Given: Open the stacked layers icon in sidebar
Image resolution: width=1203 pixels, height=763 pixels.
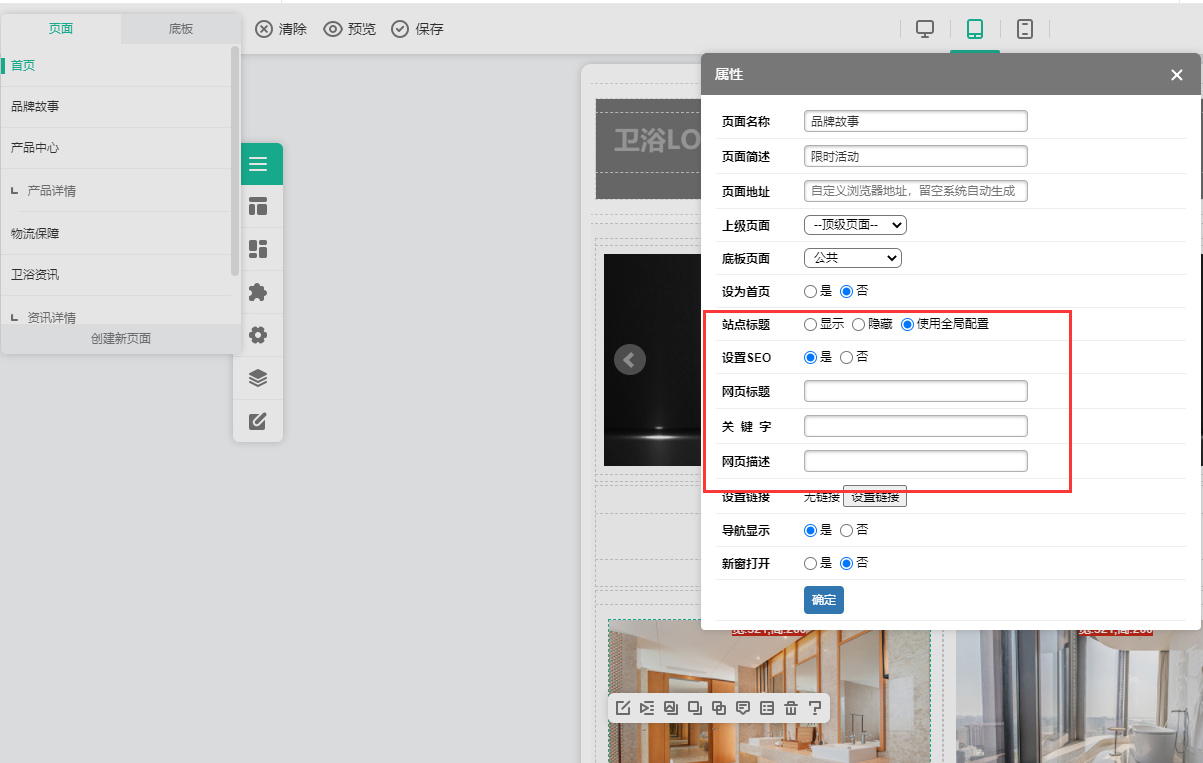Looking at the screenshot, I should (x=258, y=378).
